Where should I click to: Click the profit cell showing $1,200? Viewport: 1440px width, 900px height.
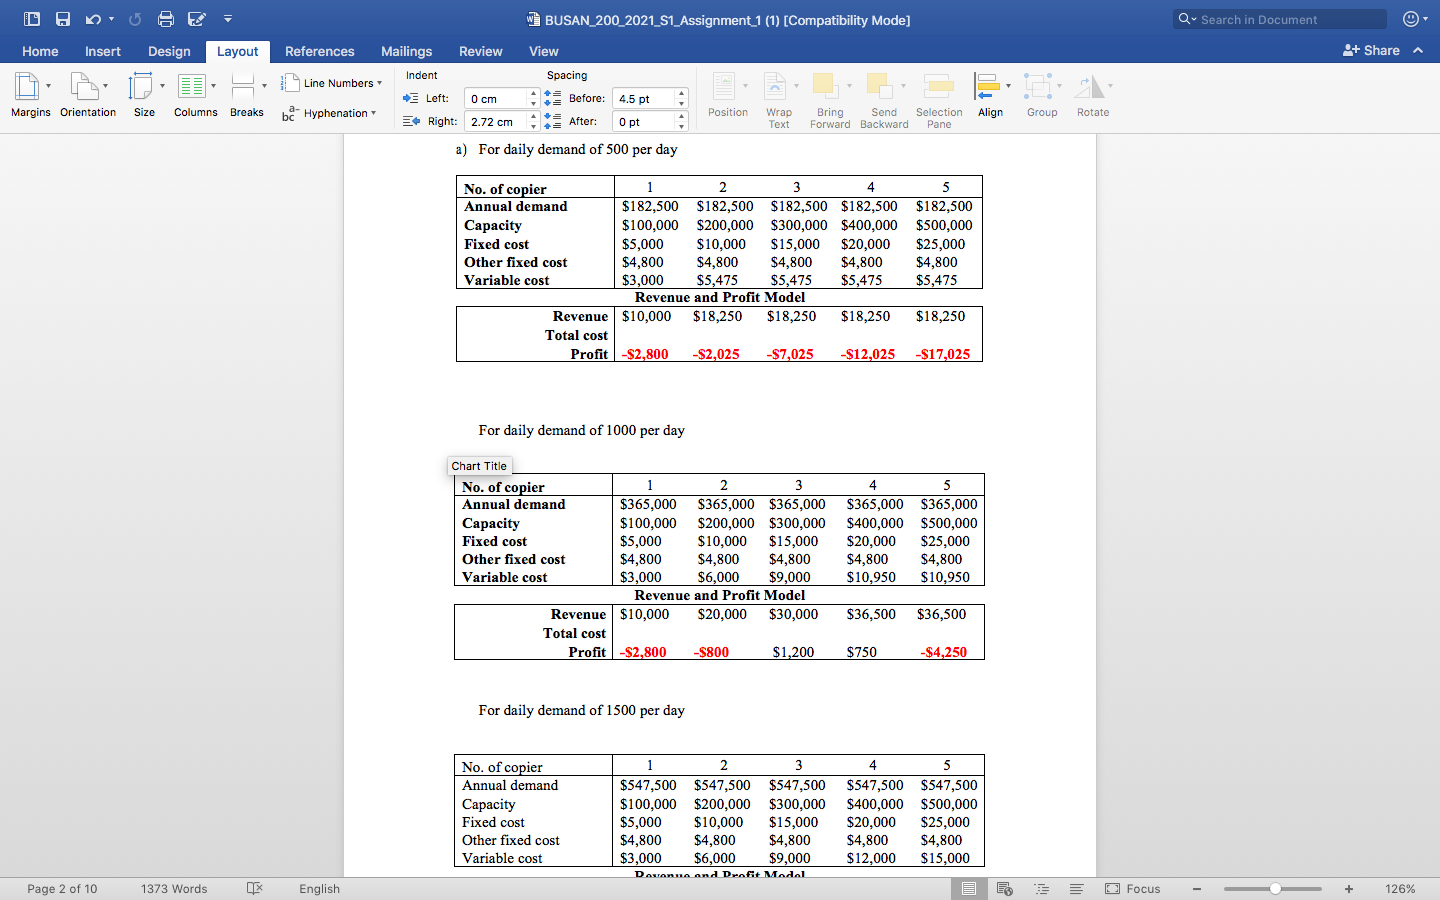point(793,652)
